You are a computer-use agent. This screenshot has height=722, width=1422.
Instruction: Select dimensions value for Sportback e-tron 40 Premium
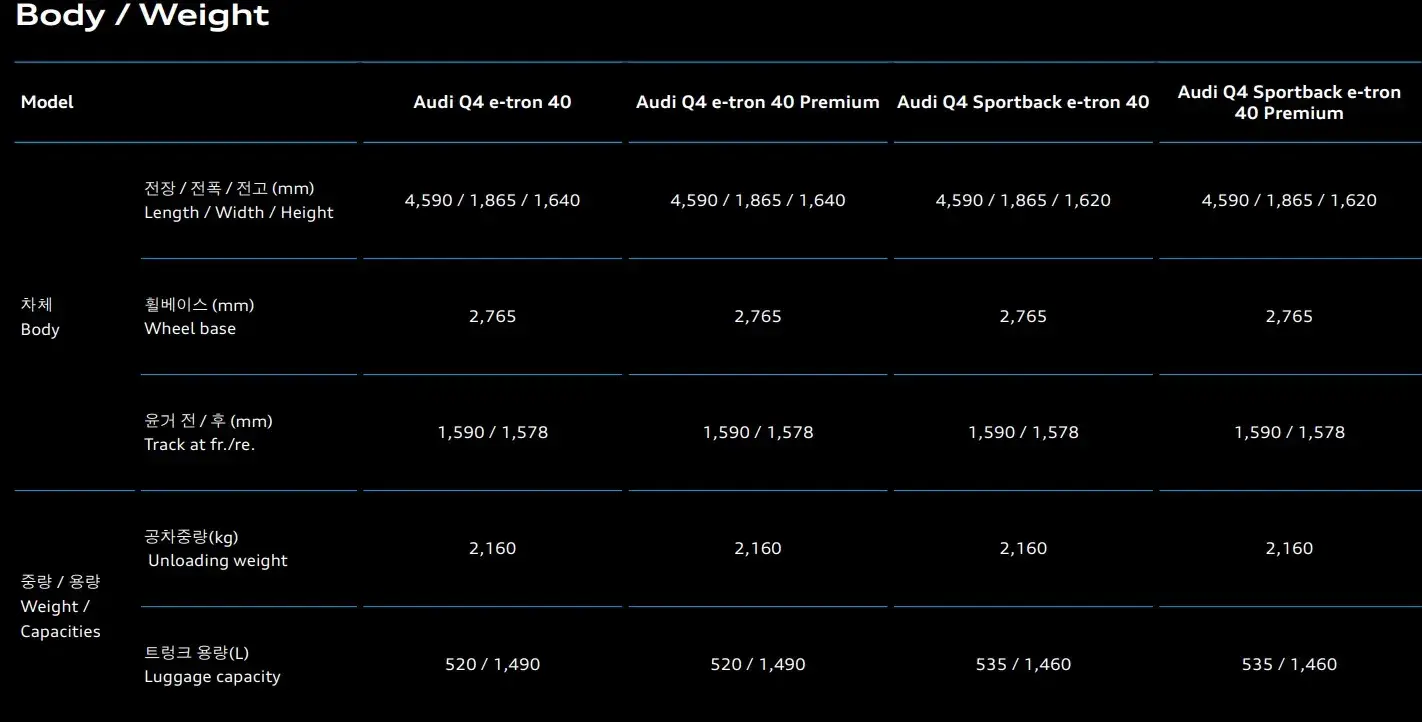tap(1289, 200)
